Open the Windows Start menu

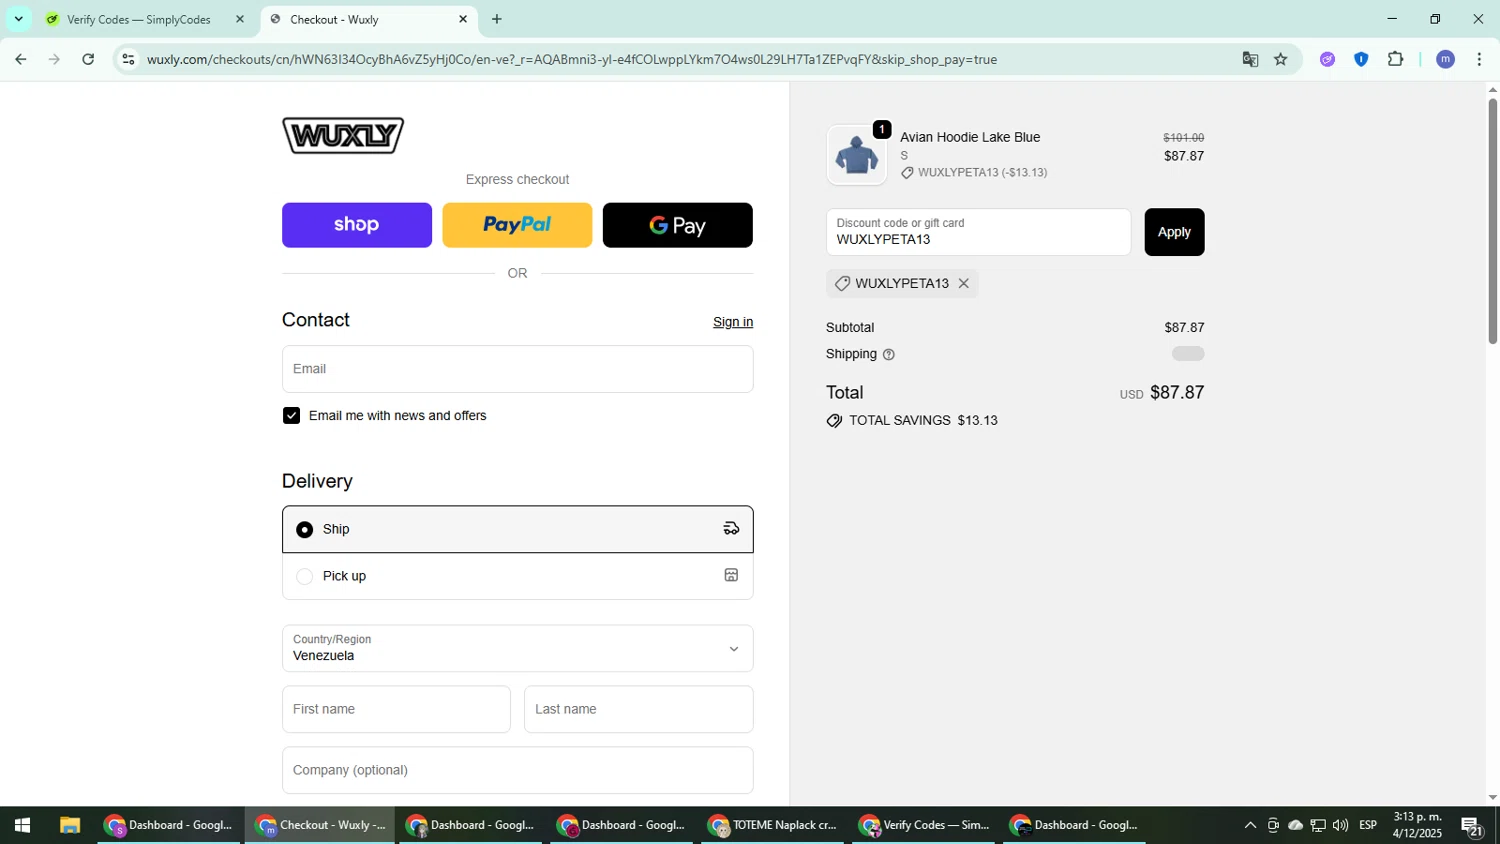coord(22,825)
